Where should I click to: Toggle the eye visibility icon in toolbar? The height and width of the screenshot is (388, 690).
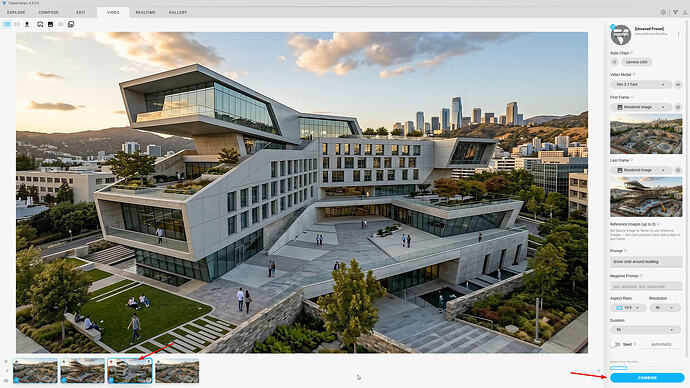(x=61, y=24)
